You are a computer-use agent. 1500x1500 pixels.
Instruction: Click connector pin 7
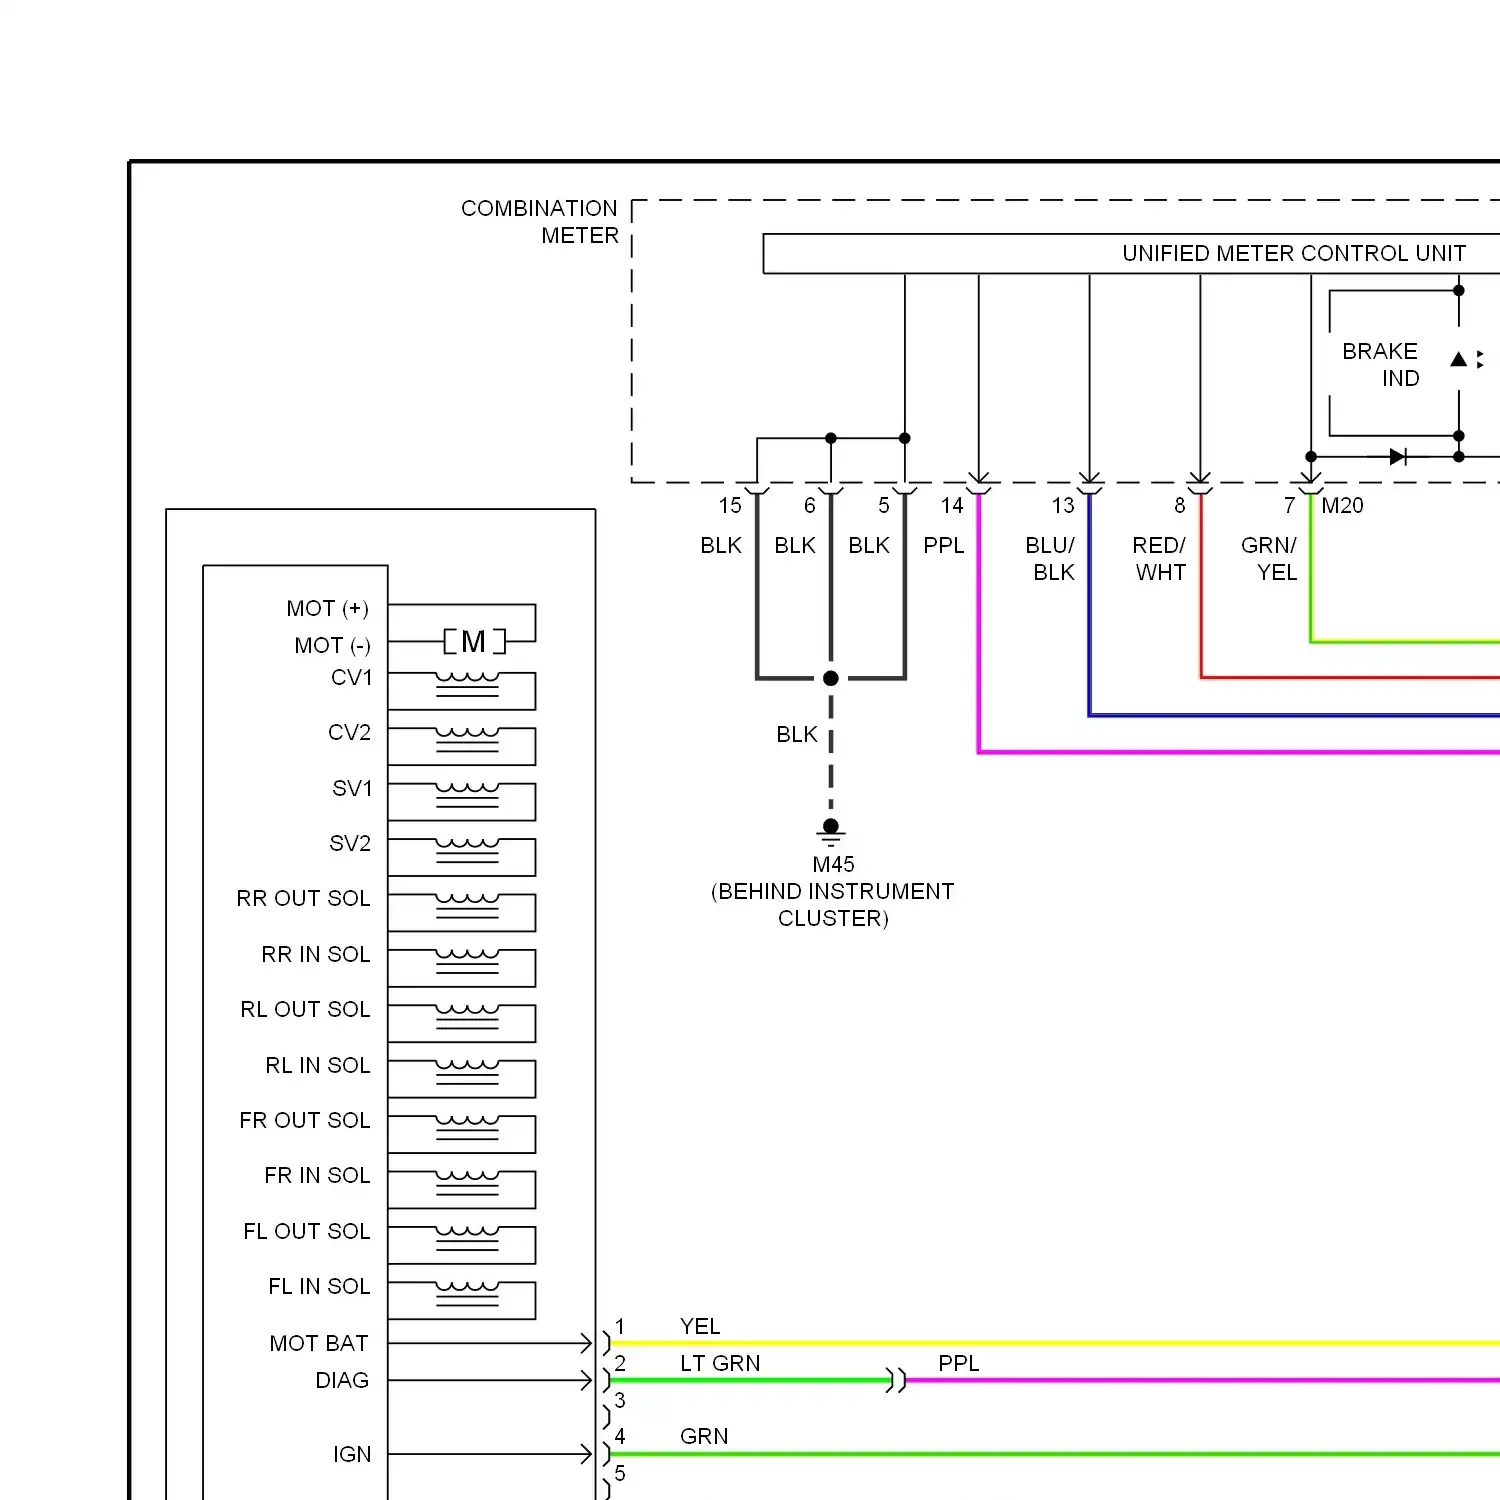1289,506
